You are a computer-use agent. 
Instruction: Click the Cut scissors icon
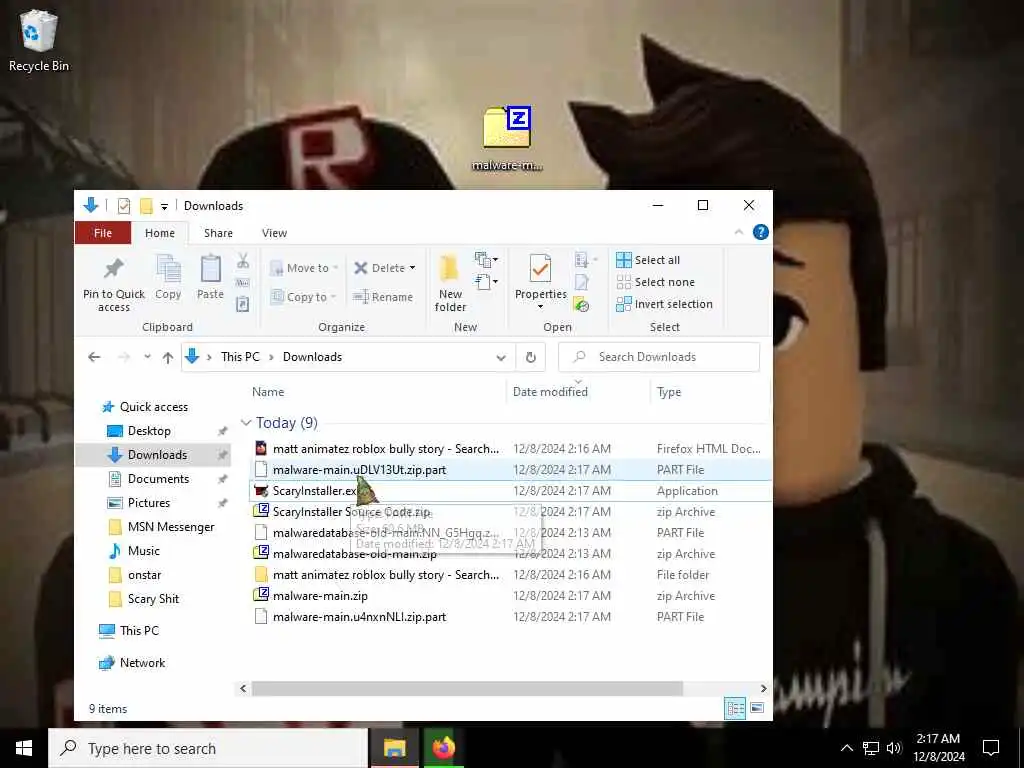click(242, 261)
